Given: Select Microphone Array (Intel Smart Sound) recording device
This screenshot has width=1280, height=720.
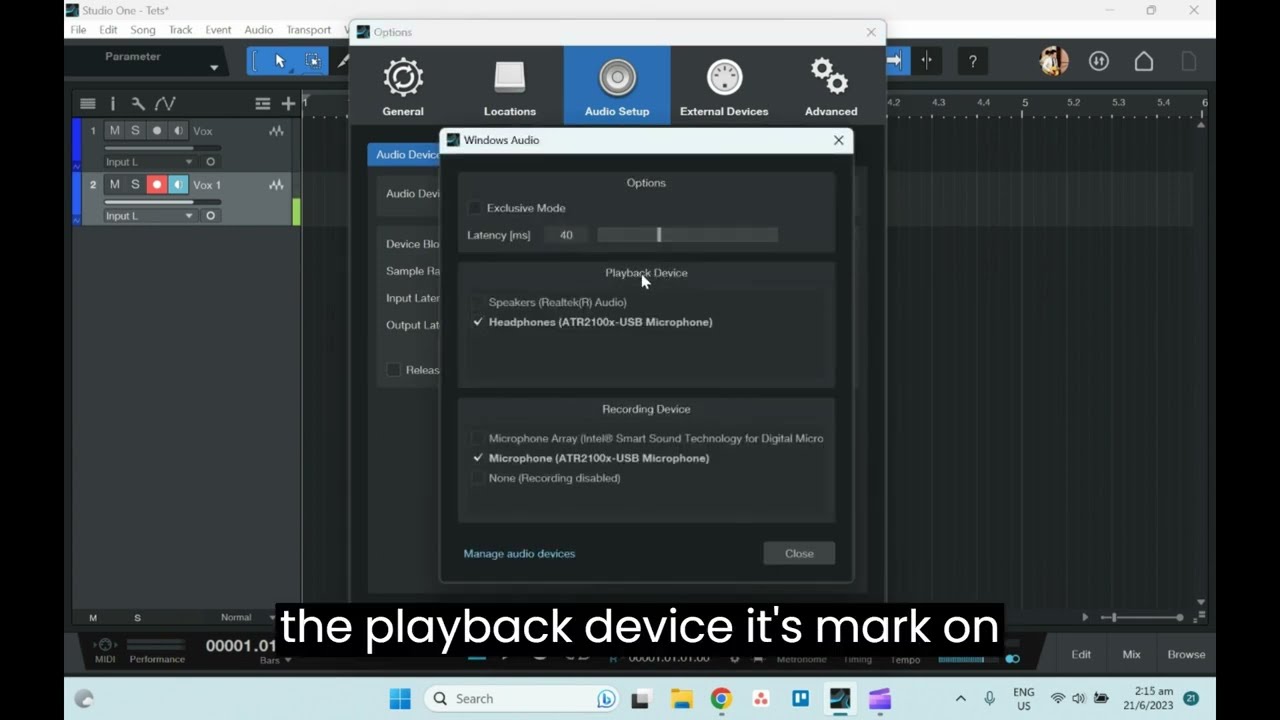Looking at the screenshot, I should 656,438.
